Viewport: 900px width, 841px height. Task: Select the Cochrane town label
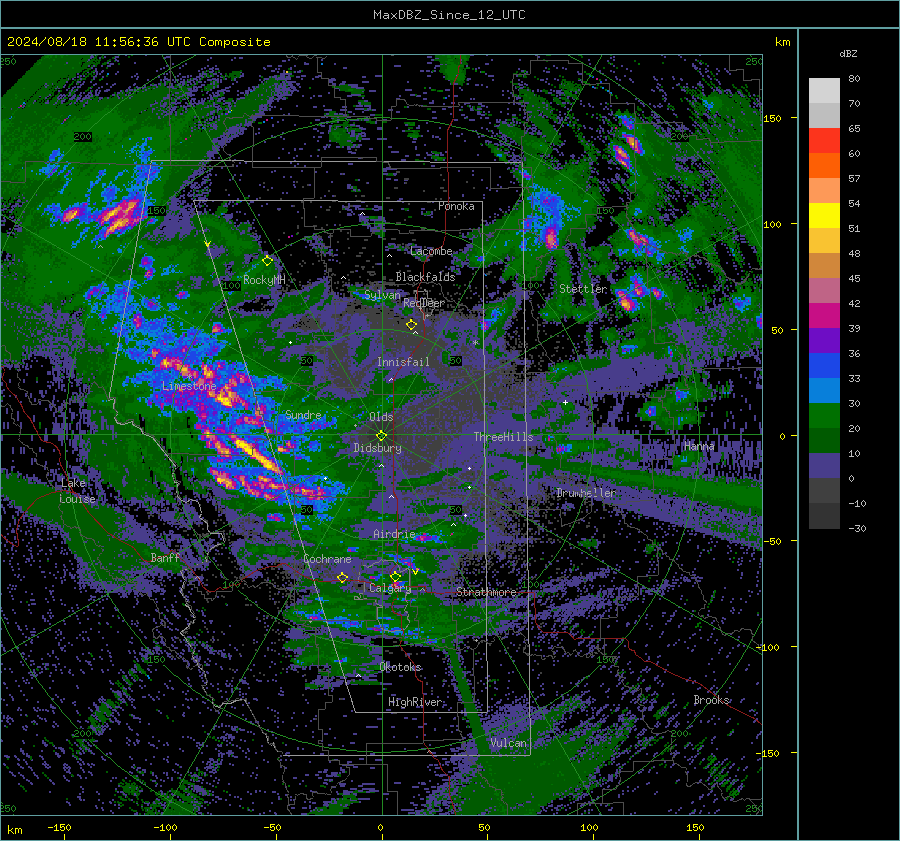(327, 559)
